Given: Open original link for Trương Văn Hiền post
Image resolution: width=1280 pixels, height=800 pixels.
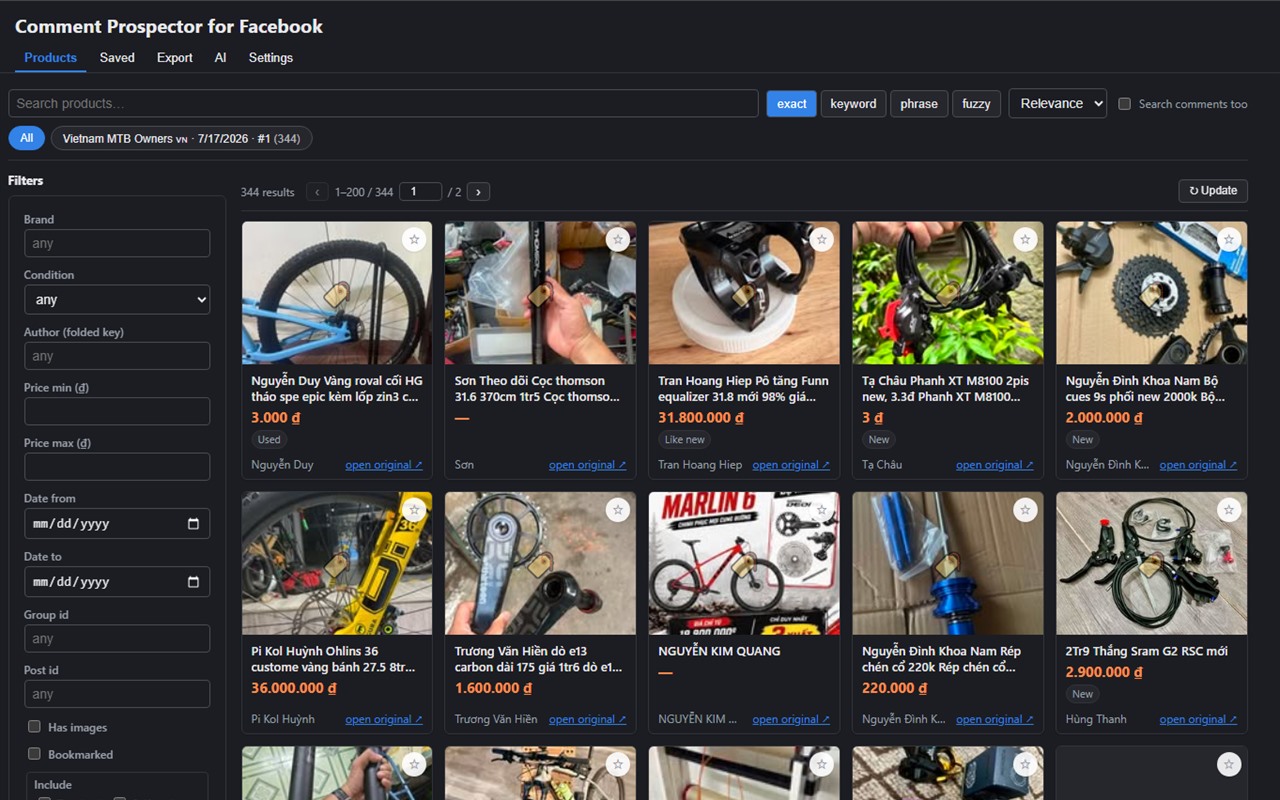Looking at the screenshot, I should [x=588, y=719].
